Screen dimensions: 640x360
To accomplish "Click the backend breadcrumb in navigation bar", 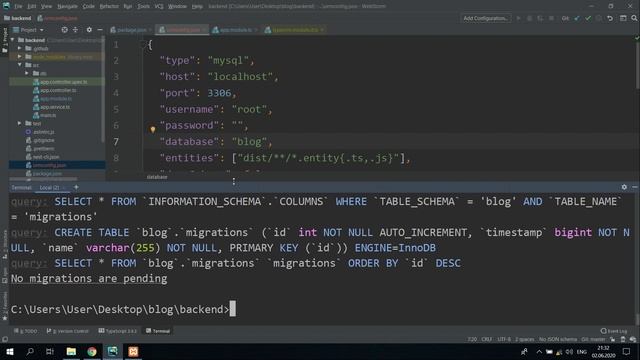I will pos(18,18).
